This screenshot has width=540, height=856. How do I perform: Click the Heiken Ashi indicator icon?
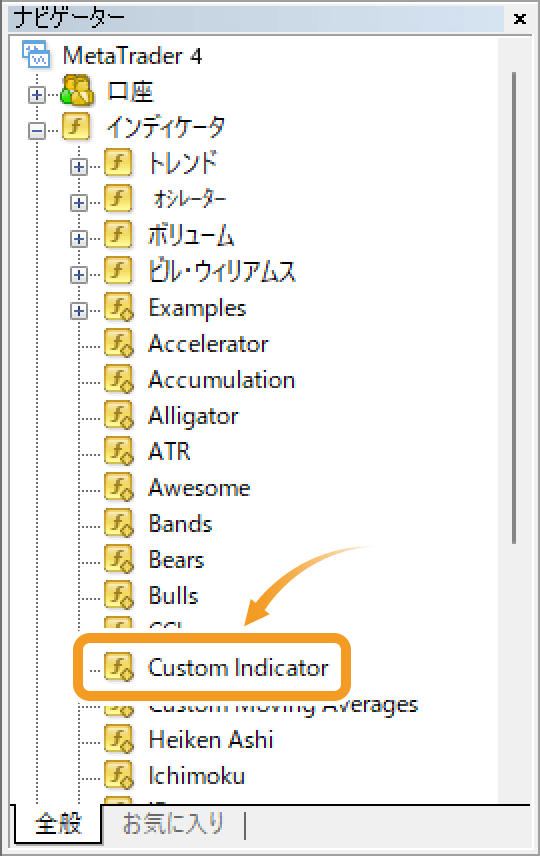(118, 740)
